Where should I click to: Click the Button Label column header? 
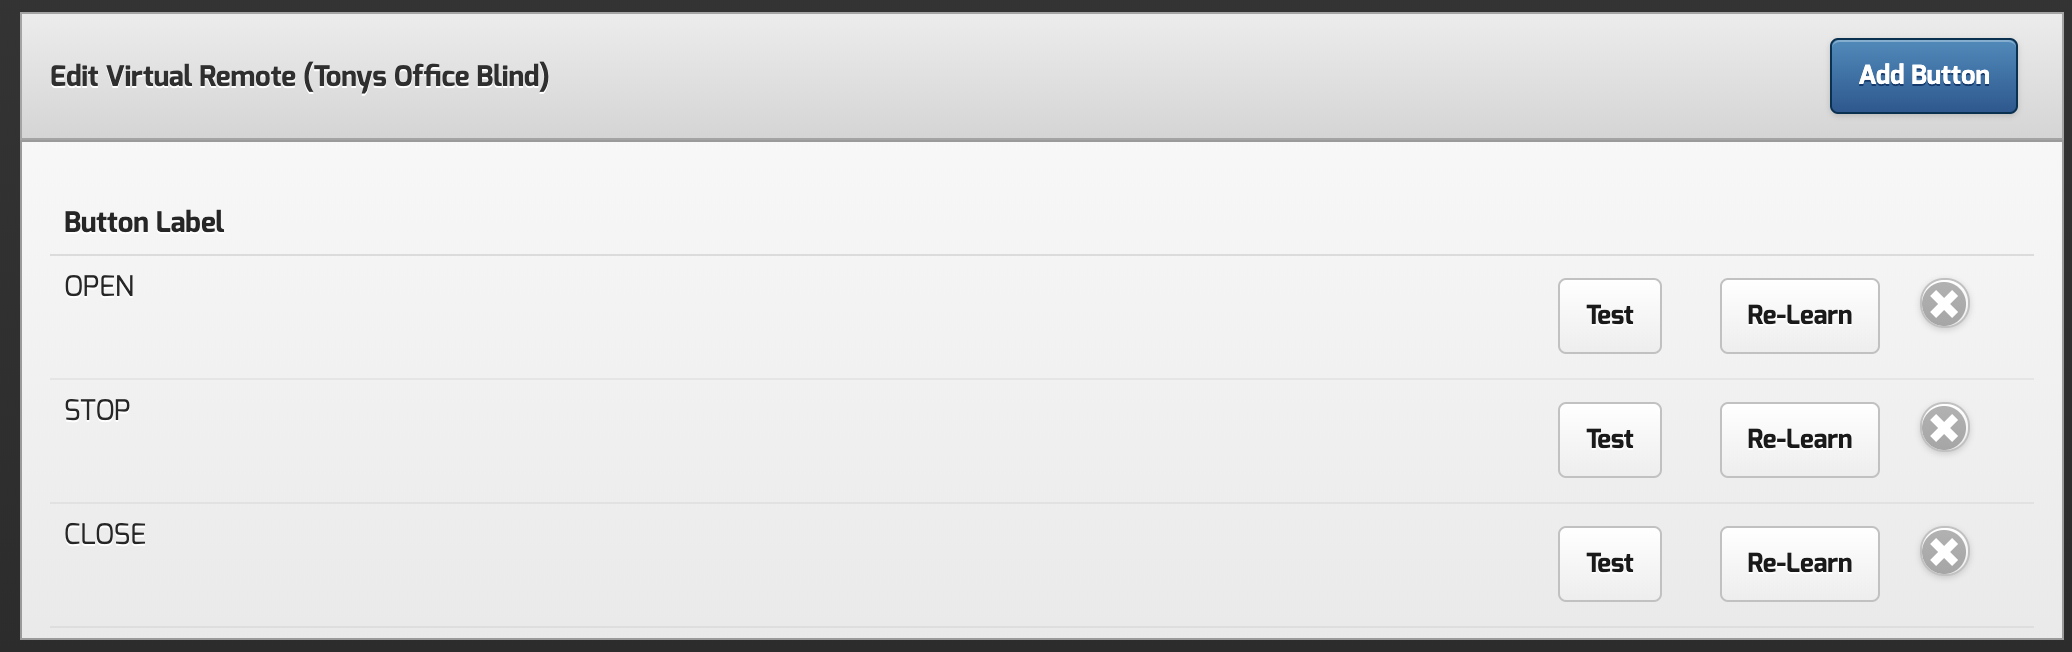point(144,222)
